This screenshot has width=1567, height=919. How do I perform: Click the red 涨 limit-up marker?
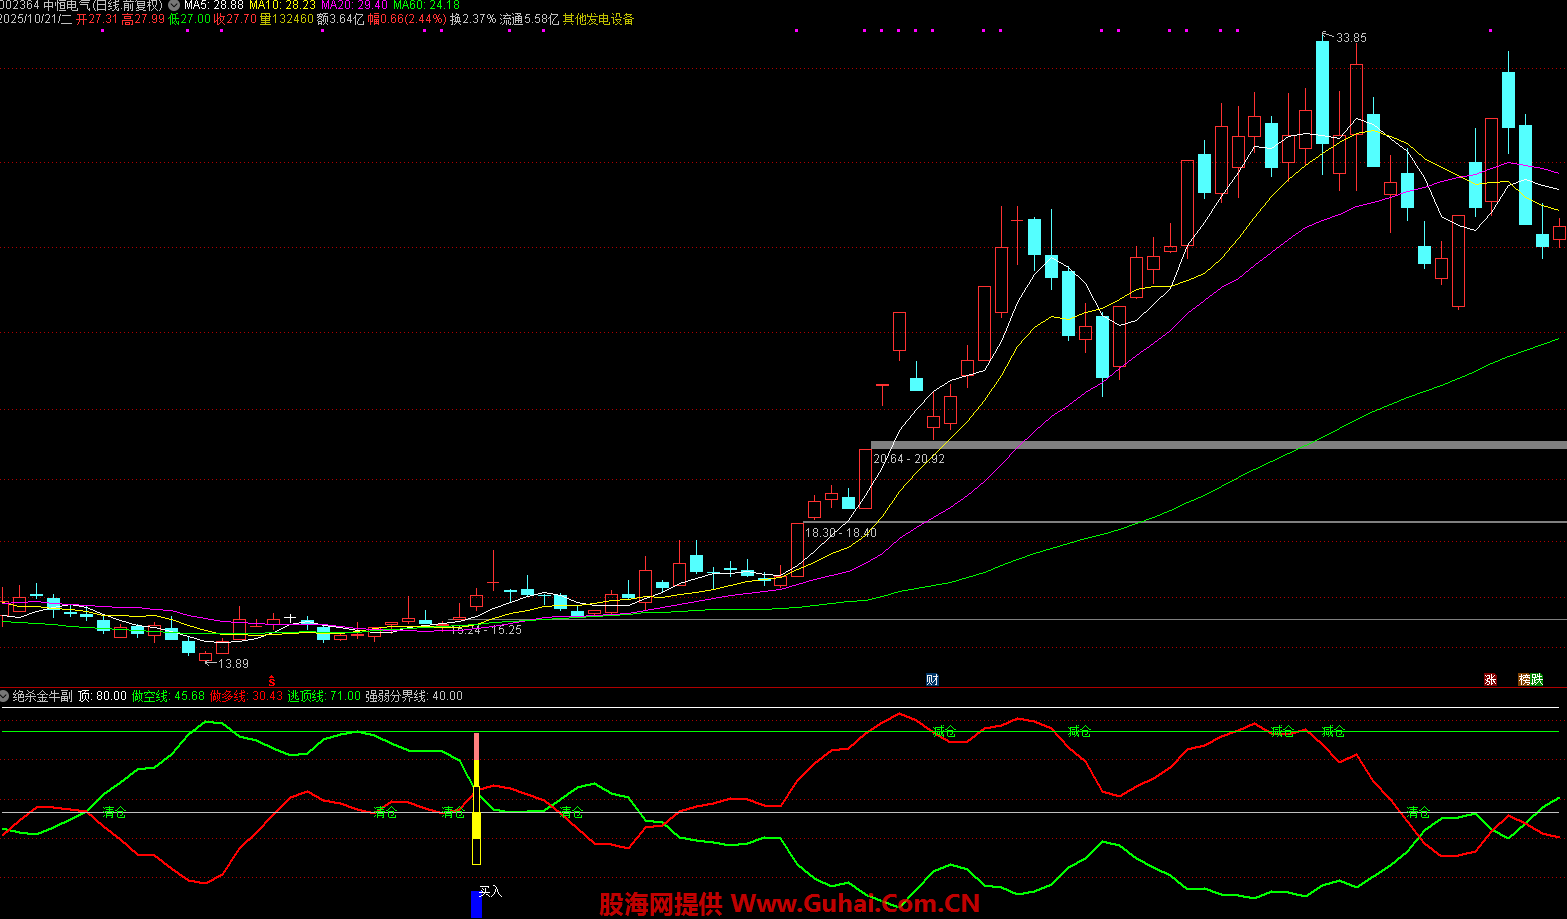[1490, 680]
